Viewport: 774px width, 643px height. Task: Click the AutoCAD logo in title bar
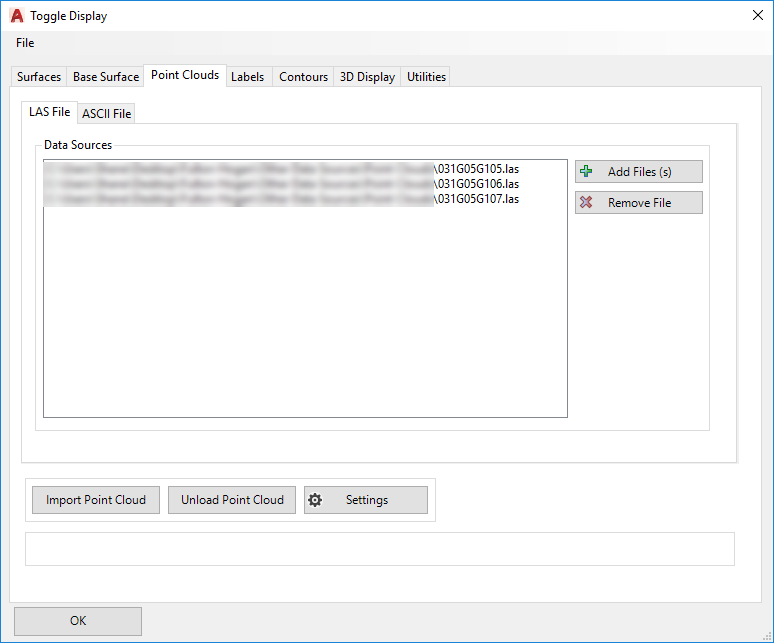pos(16,16)
